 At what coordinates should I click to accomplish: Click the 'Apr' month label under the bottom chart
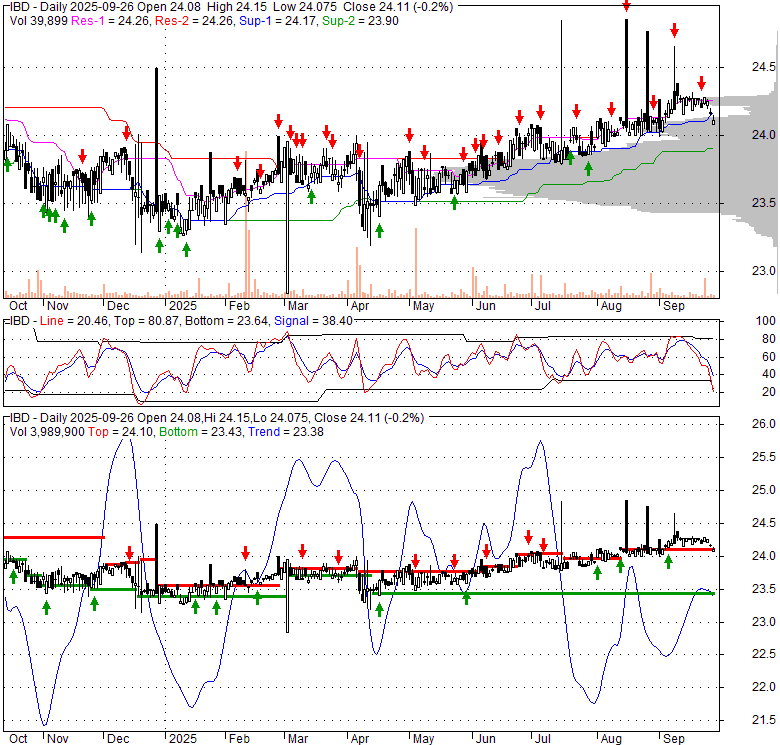(x=360, y=739)
